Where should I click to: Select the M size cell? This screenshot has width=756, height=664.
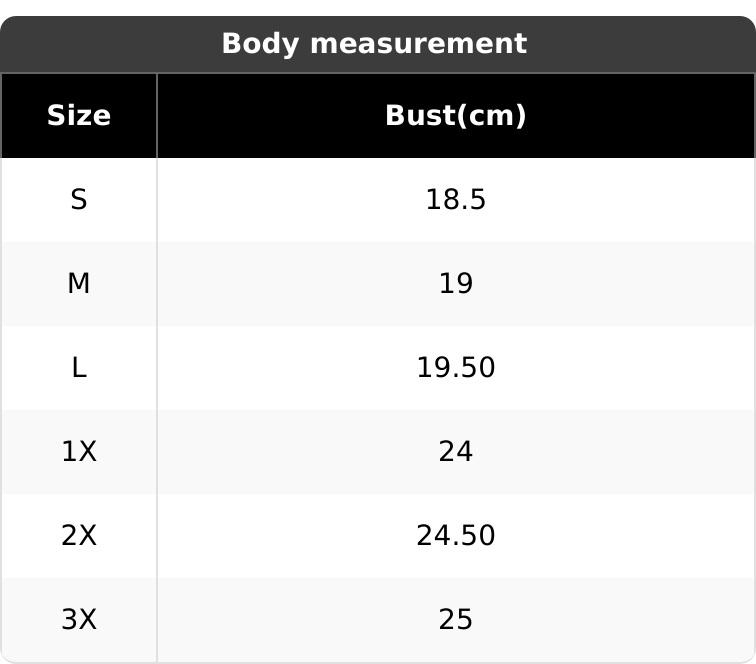[x=78, y=284]
